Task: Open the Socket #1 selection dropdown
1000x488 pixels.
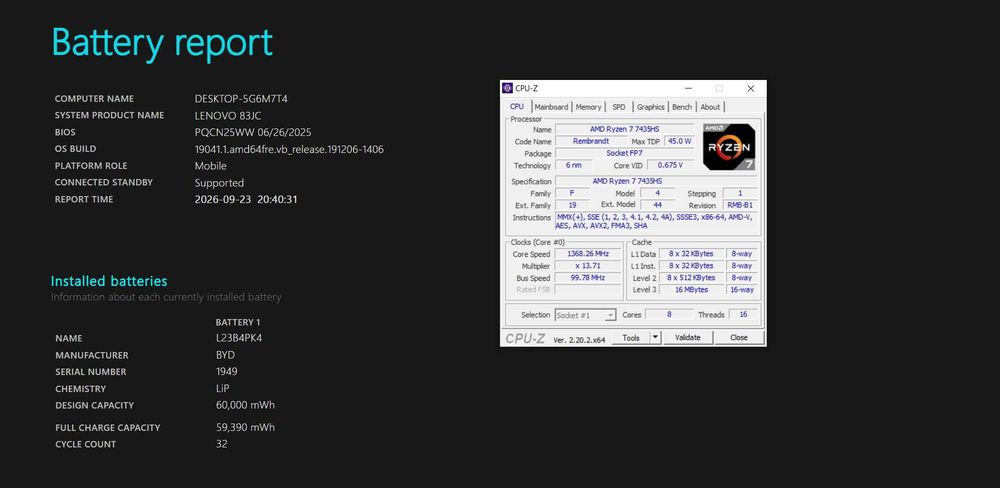Action: point(585,315)
